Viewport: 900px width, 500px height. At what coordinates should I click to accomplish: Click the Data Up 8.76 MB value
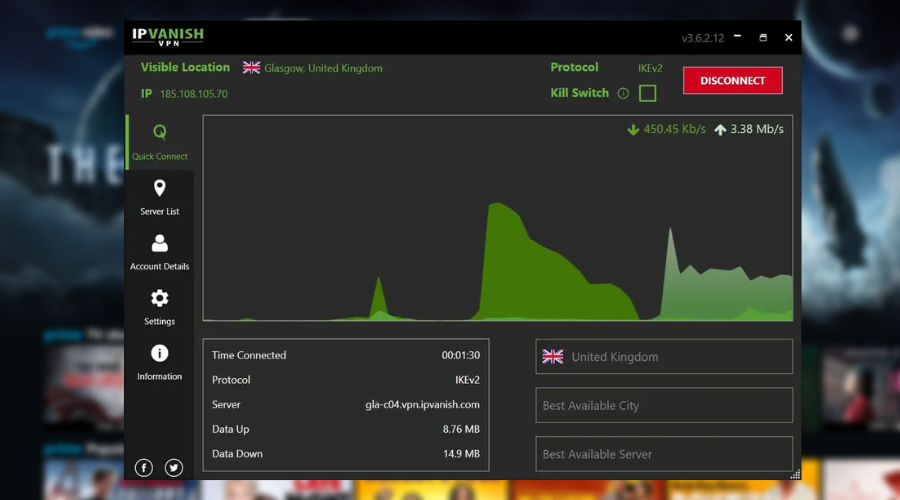[x=461, y=429]
